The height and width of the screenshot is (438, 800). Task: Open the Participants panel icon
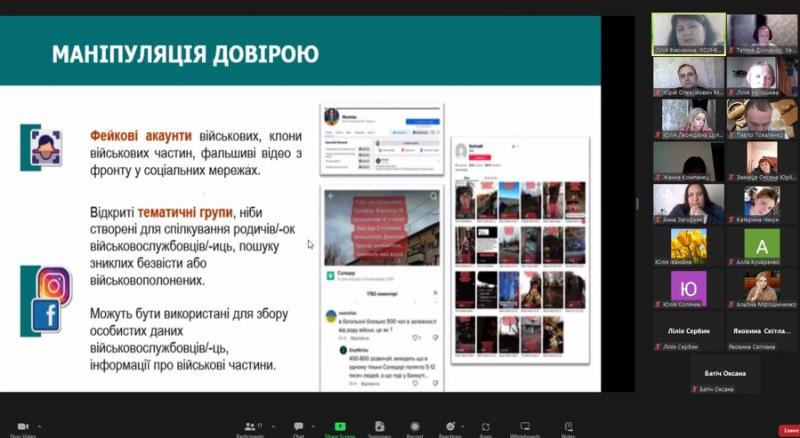tap(250, 426)
